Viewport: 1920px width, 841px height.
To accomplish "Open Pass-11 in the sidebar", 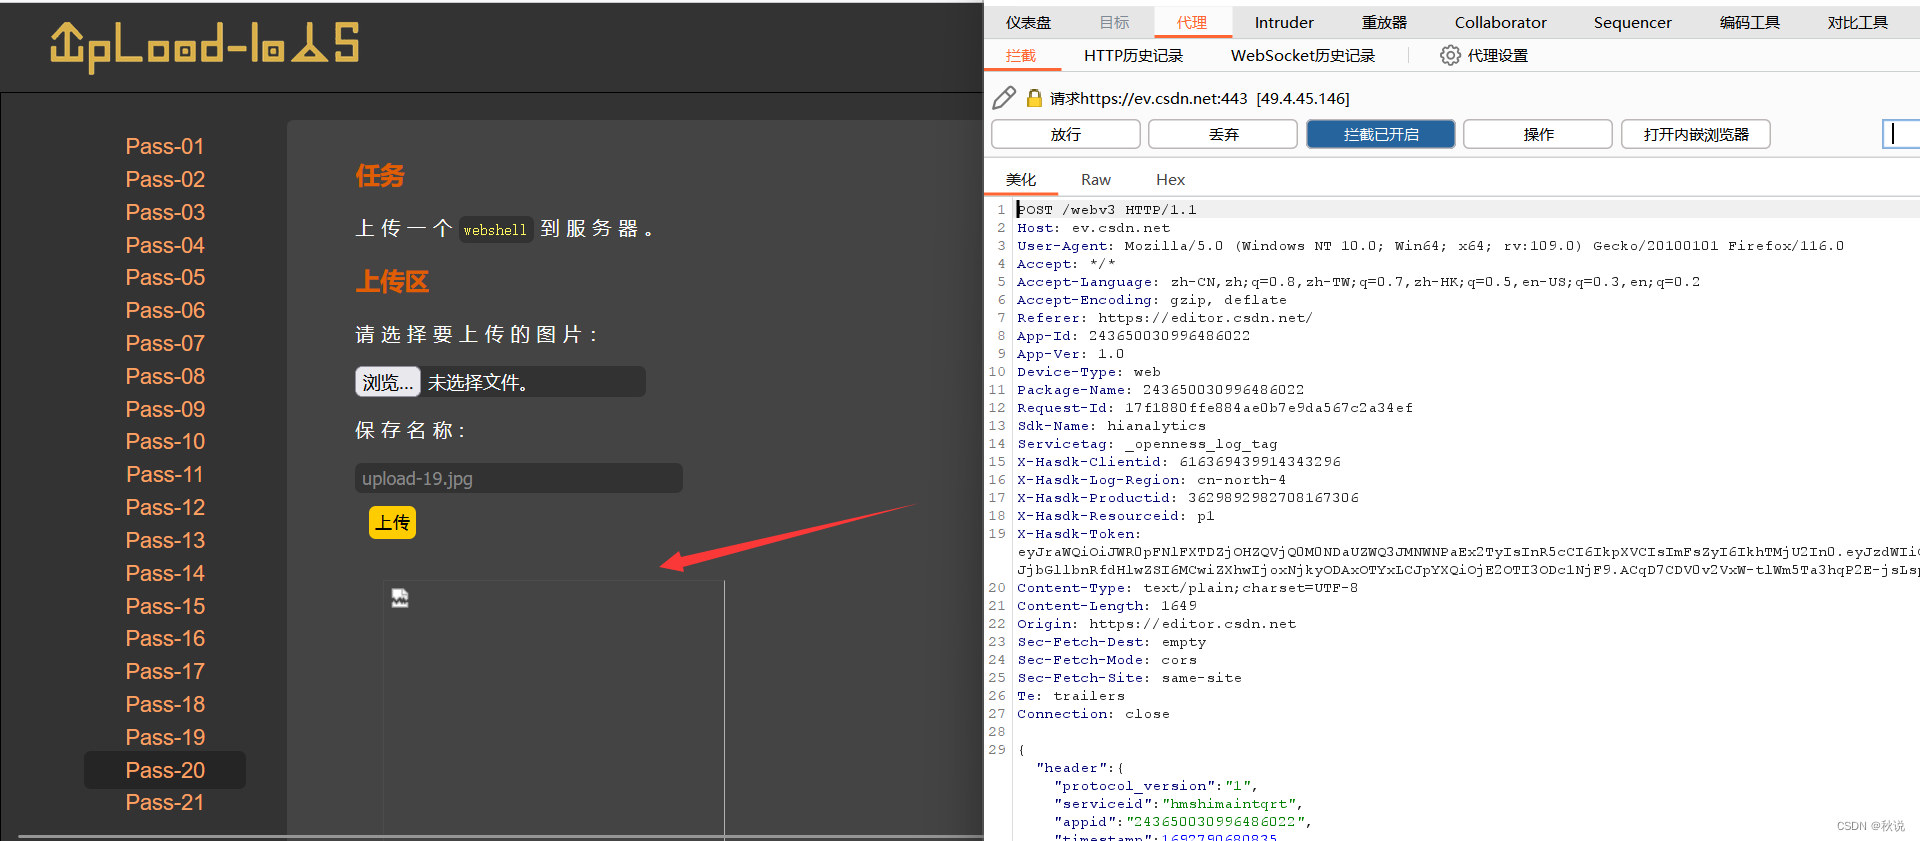I will [165, 474].
